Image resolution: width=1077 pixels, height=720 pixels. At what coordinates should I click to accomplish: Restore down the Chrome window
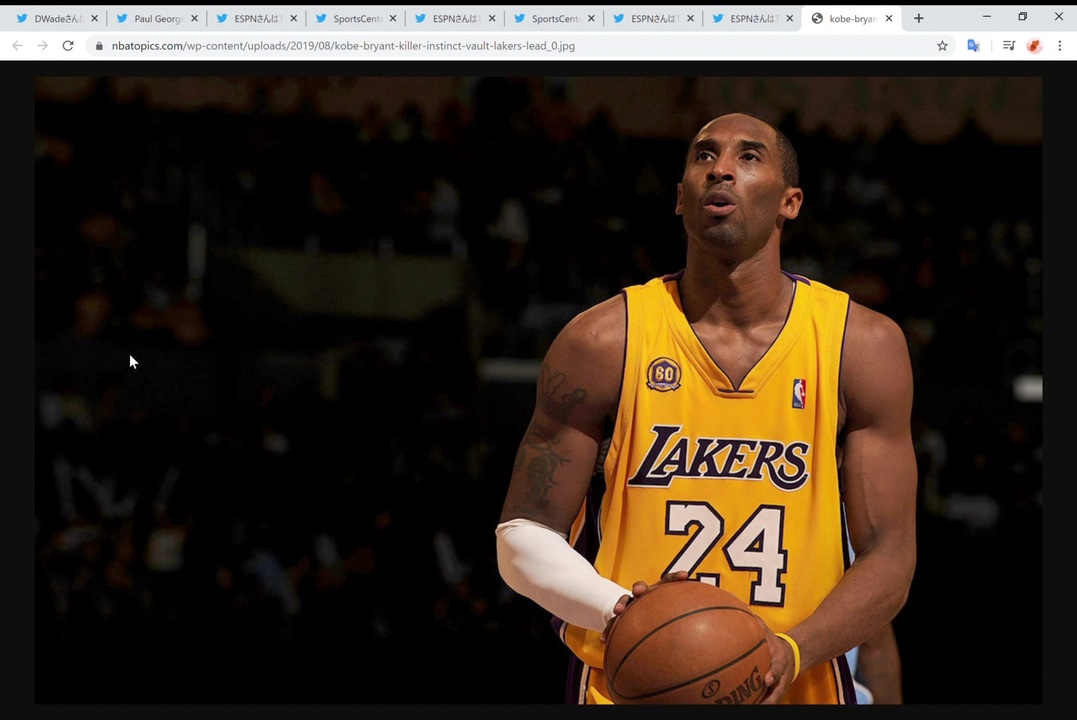(1023, 16)
